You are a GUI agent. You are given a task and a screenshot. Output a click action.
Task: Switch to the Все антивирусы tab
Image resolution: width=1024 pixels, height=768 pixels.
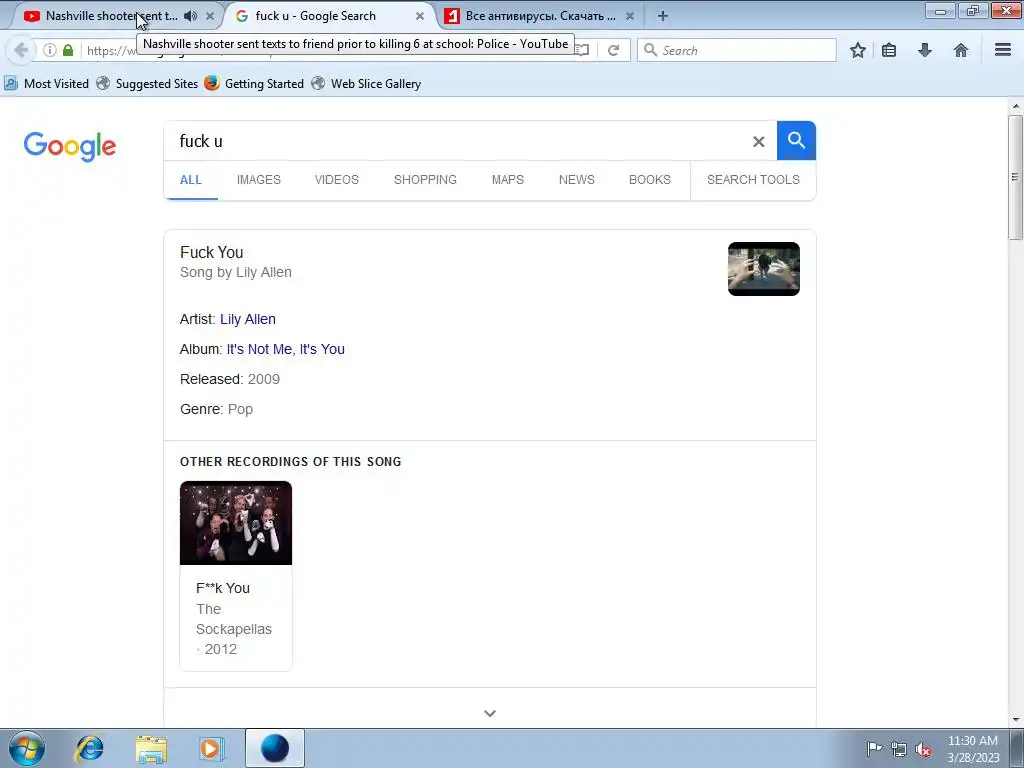pyautogui.click(x=539, y=16)
